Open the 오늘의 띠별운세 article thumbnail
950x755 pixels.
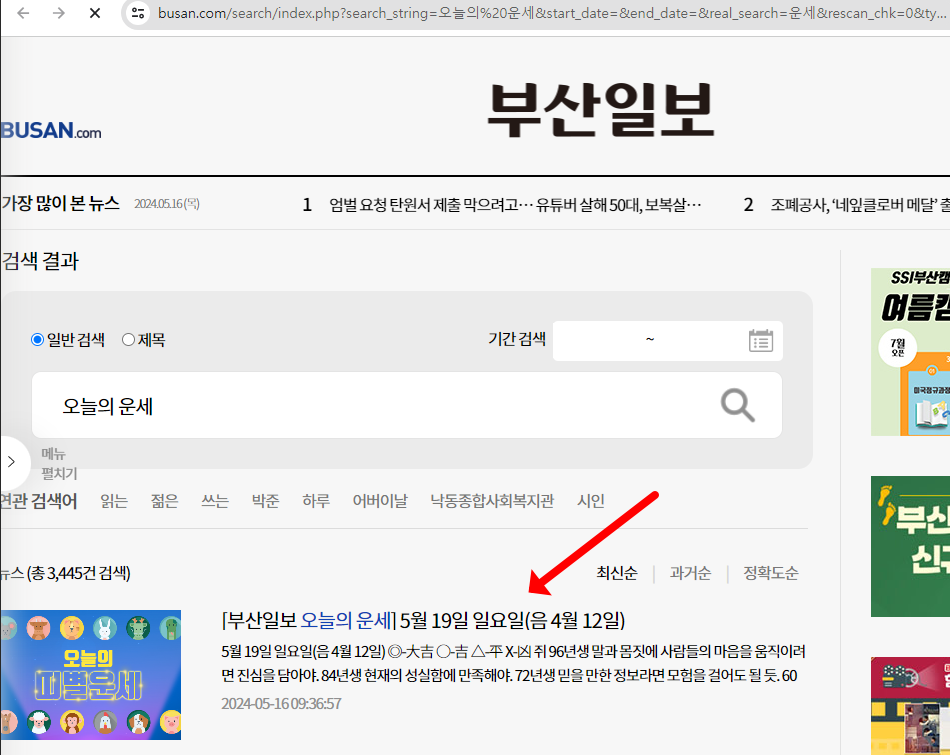click(90, 674)
